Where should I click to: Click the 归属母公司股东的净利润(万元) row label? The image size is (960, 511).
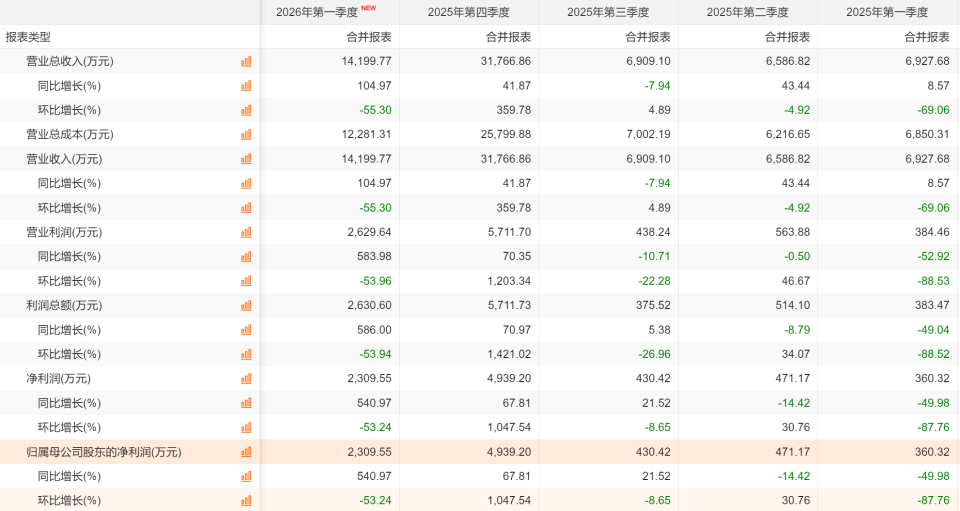click(103, 452)
